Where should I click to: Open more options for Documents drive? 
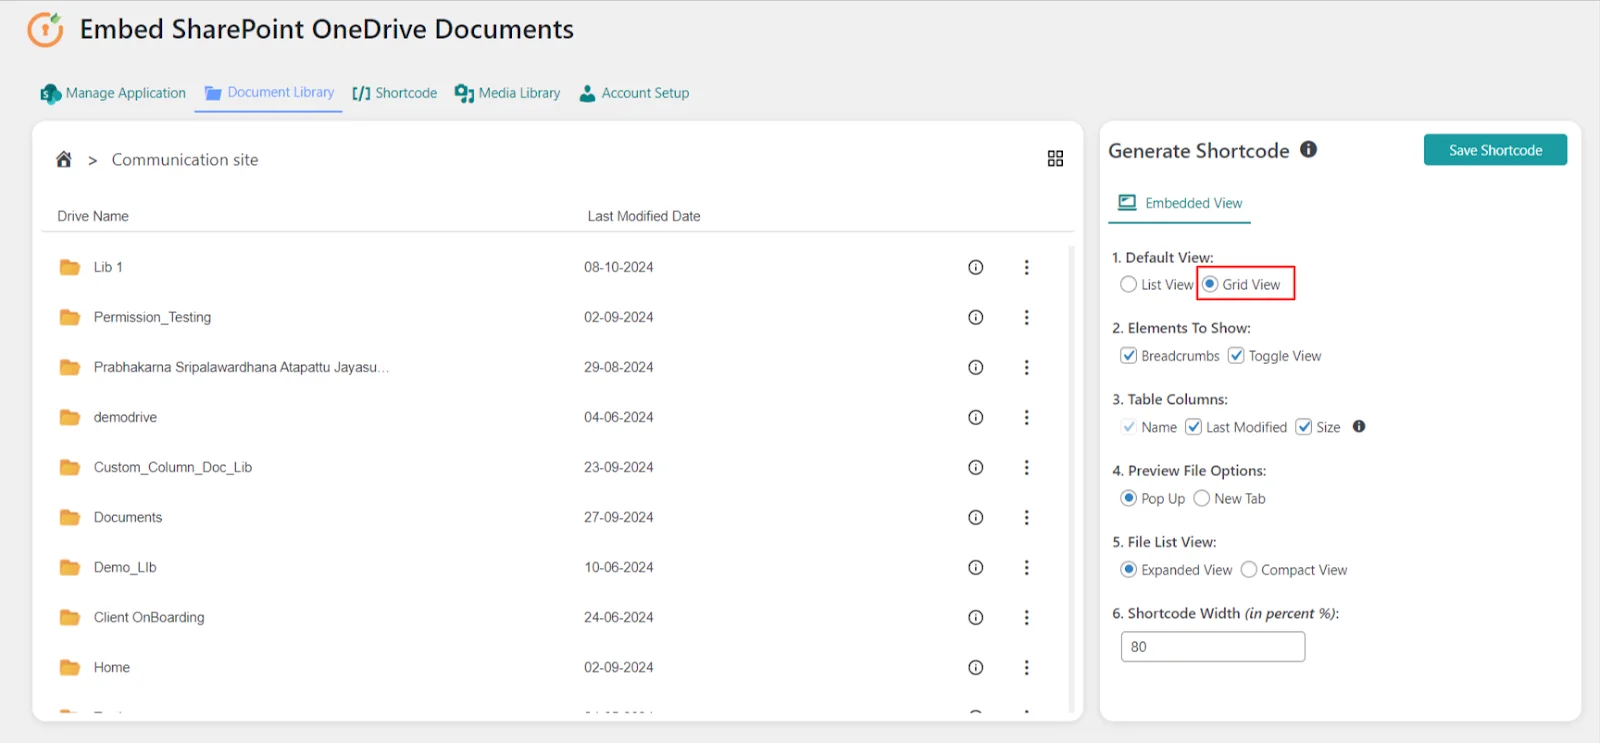click(1026, 517)
